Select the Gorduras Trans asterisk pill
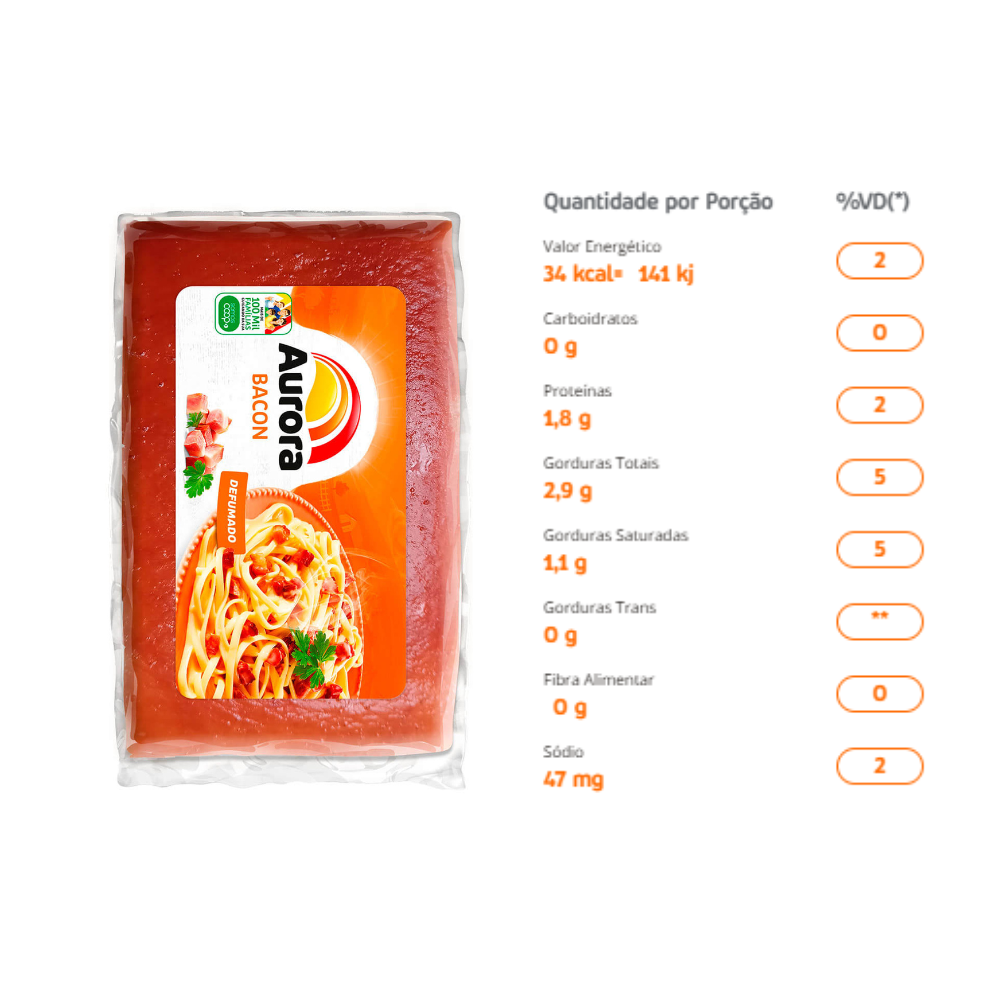This screenshot has height=1000, width=1000. click(x=879, y=621)
